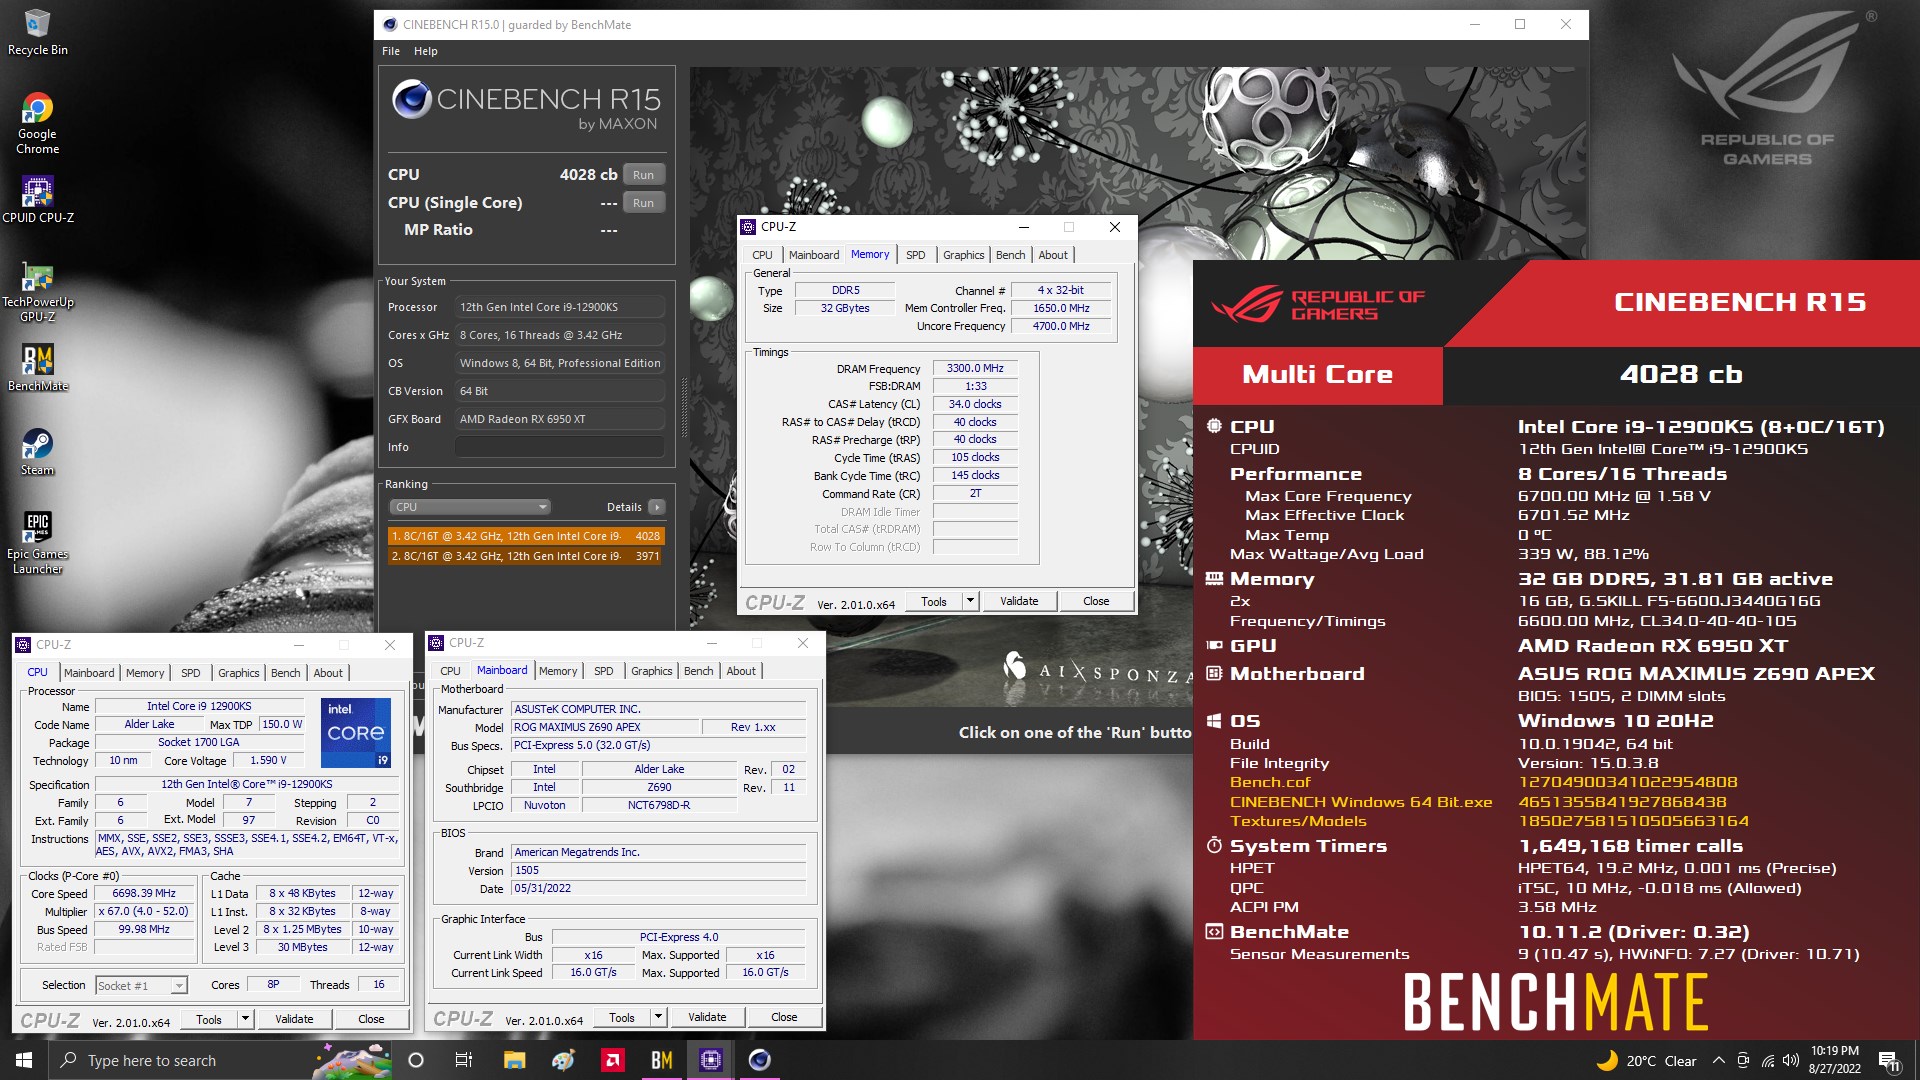Click the Intel Core i9 badge logo
This screenshot has width=1920, height=1080.
click(355, 733)
